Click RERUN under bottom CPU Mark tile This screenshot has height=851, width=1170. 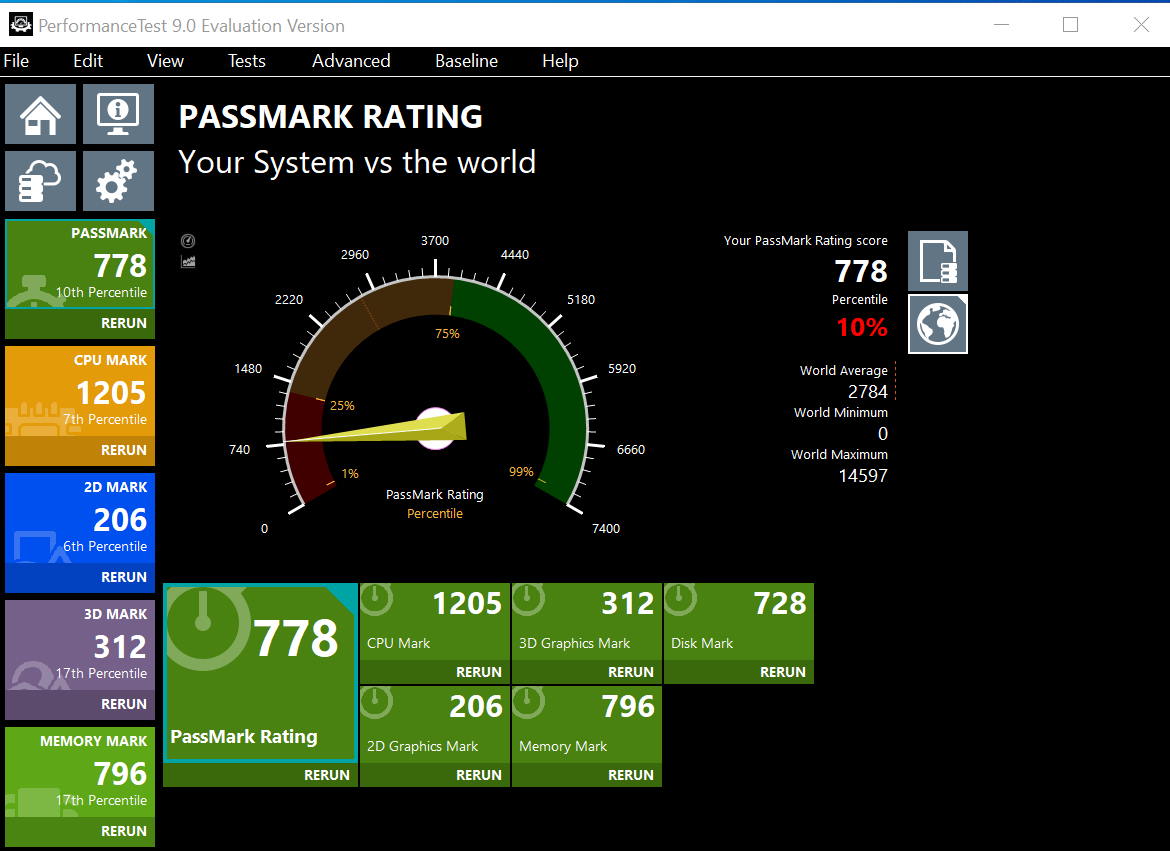coord(479,672)
